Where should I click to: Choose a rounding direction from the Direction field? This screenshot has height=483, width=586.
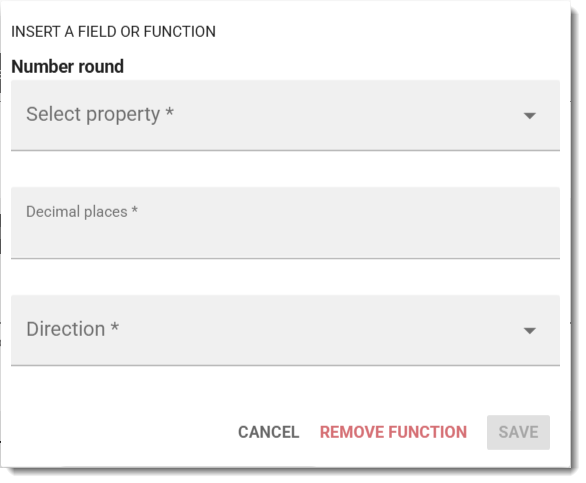point(285,330)
